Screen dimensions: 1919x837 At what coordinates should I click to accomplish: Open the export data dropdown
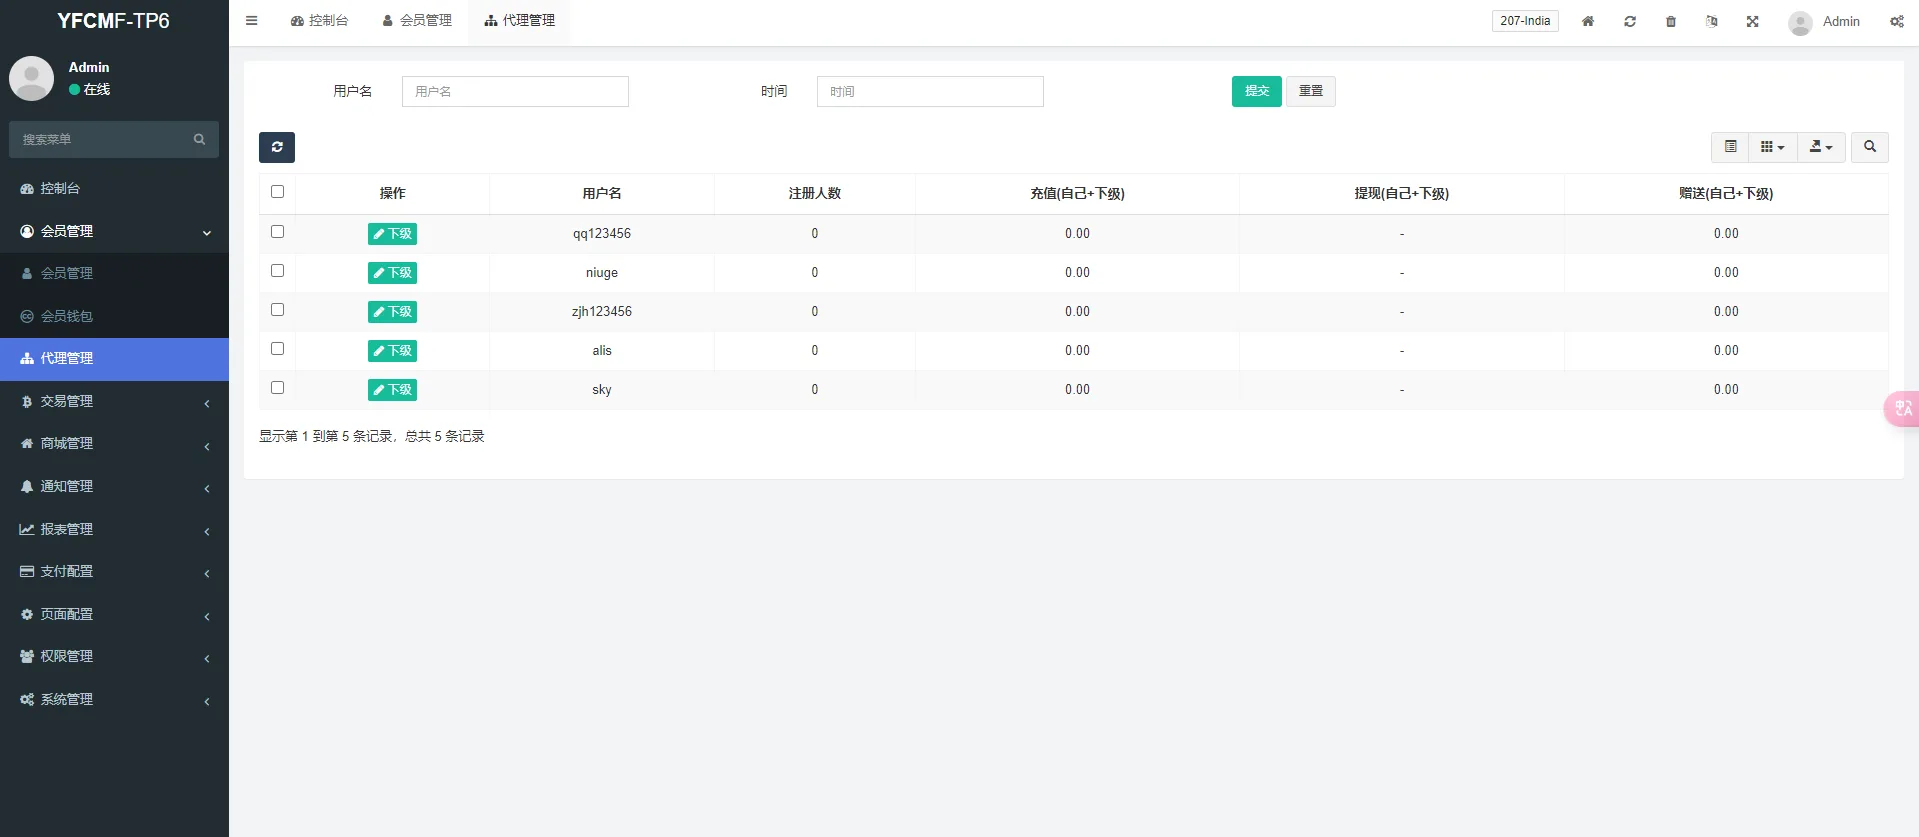point(1820,147)
